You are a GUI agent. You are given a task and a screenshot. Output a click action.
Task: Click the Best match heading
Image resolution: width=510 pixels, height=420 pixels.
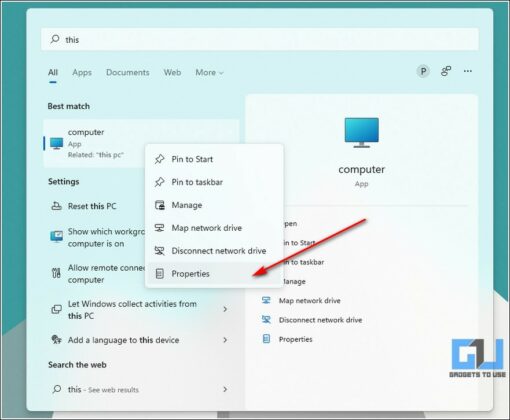point(69,106)
